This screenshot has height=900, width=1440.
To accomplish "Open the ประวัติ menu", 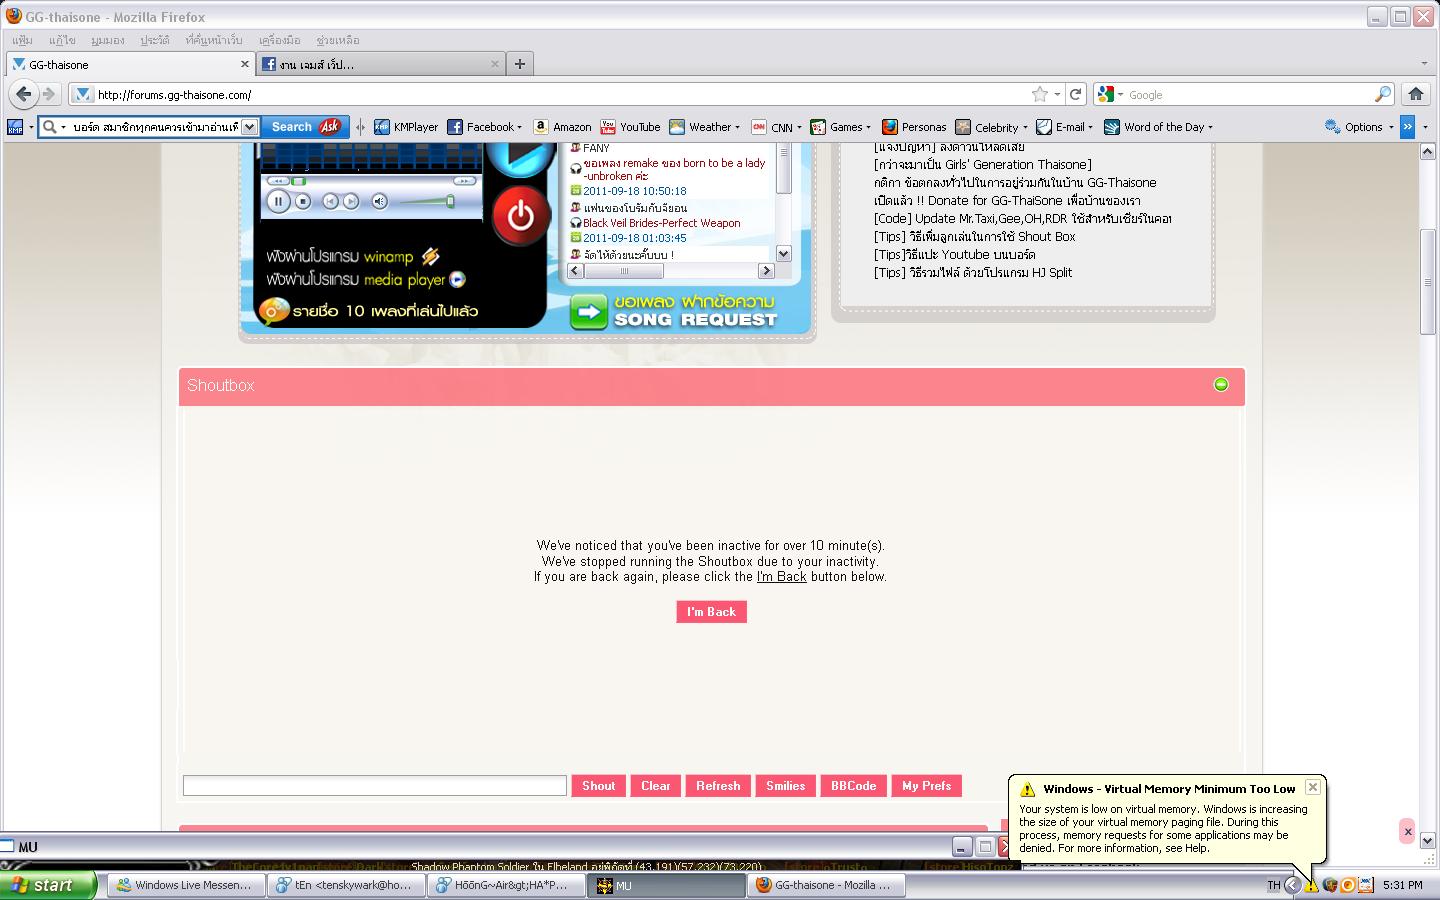I will click(155, 40).
